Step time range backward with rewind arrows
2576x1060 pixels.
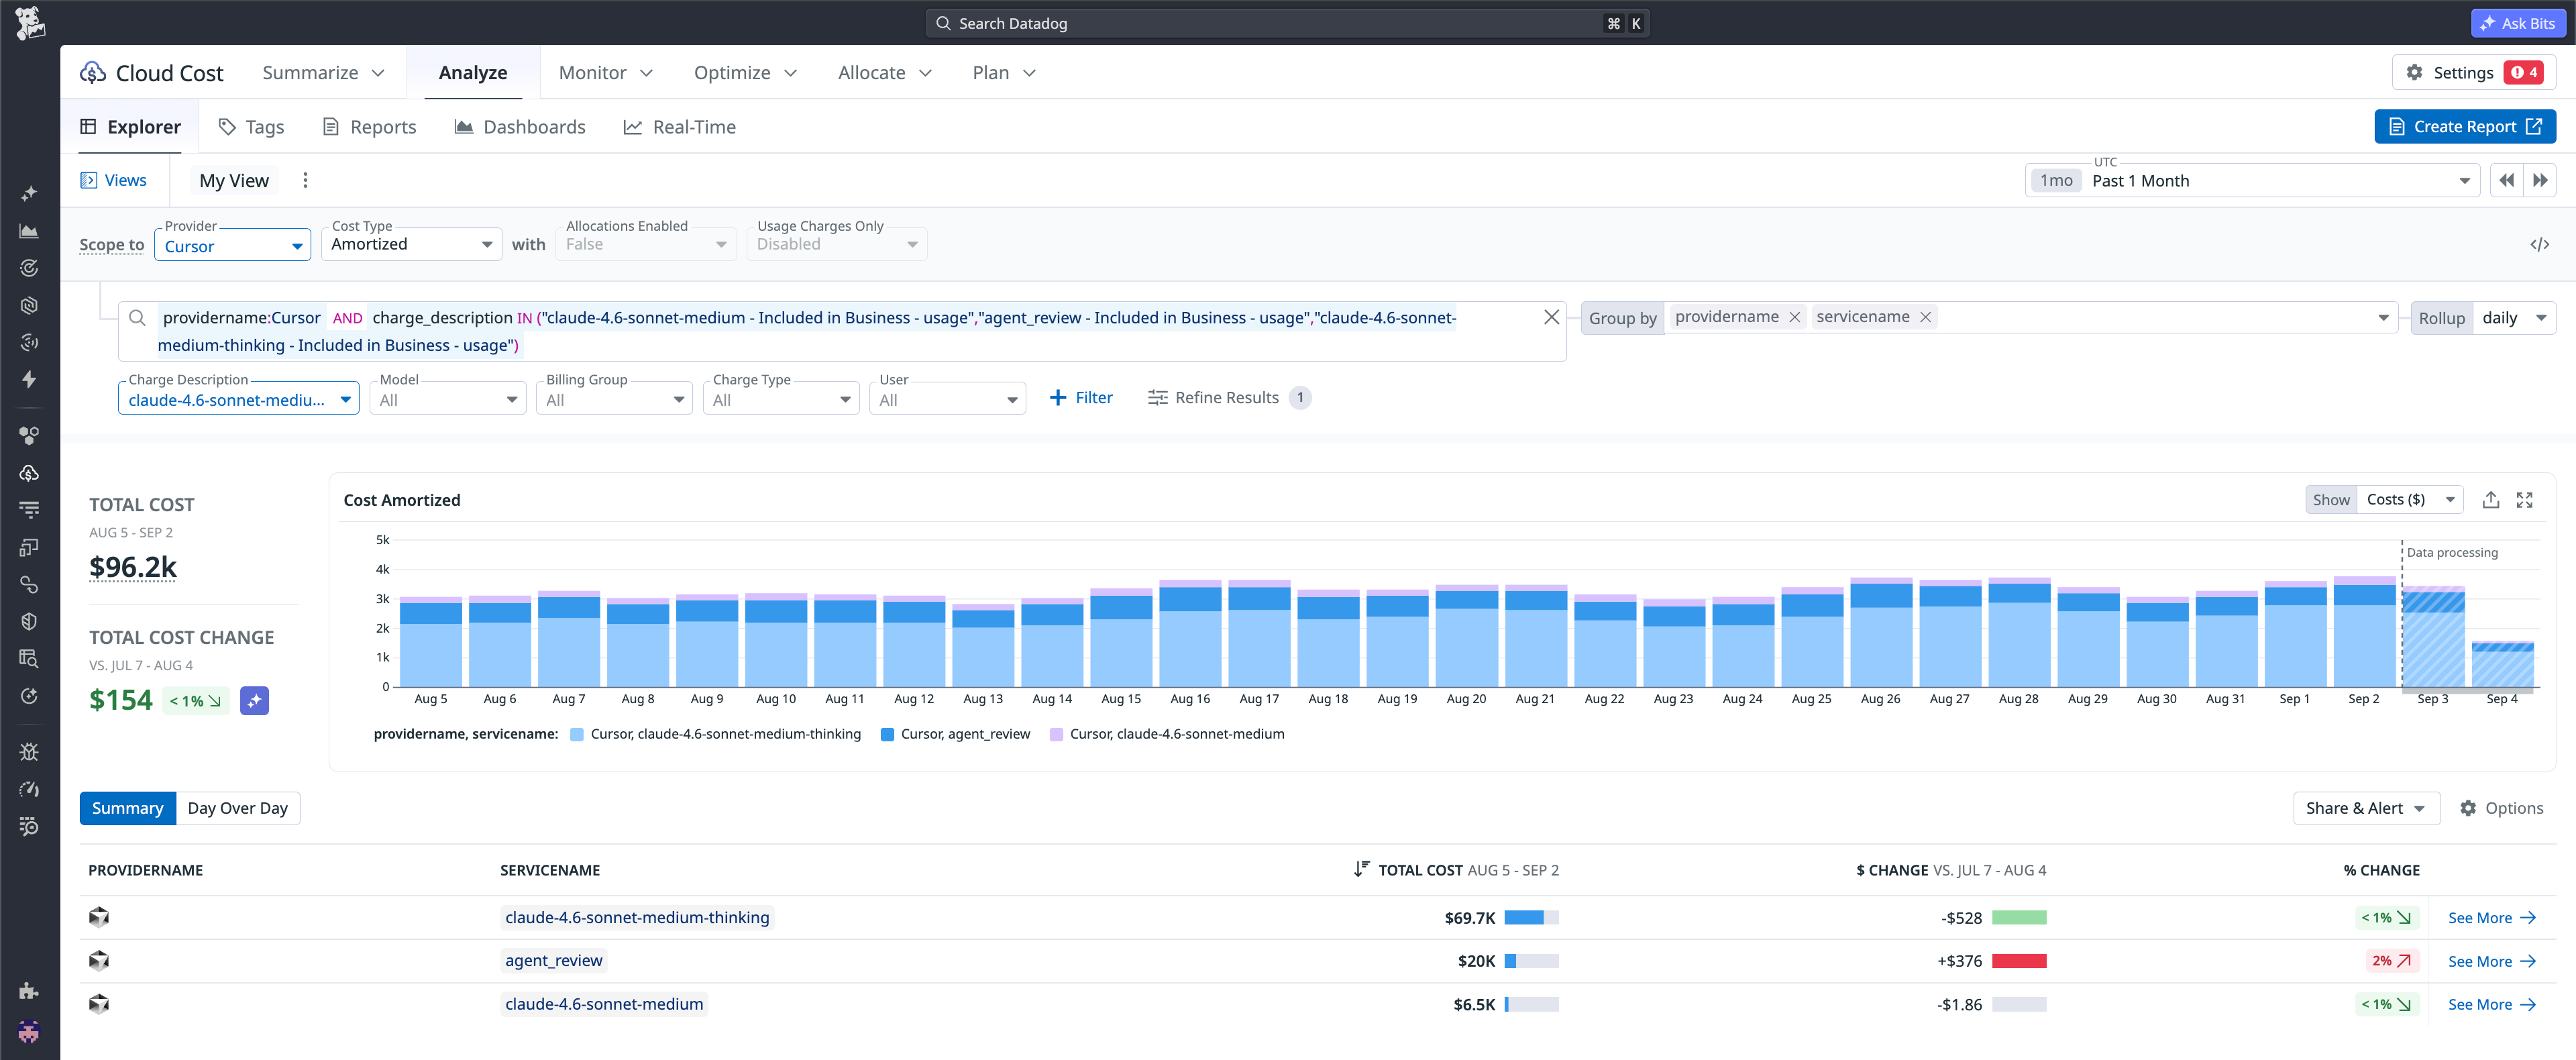2506,181
